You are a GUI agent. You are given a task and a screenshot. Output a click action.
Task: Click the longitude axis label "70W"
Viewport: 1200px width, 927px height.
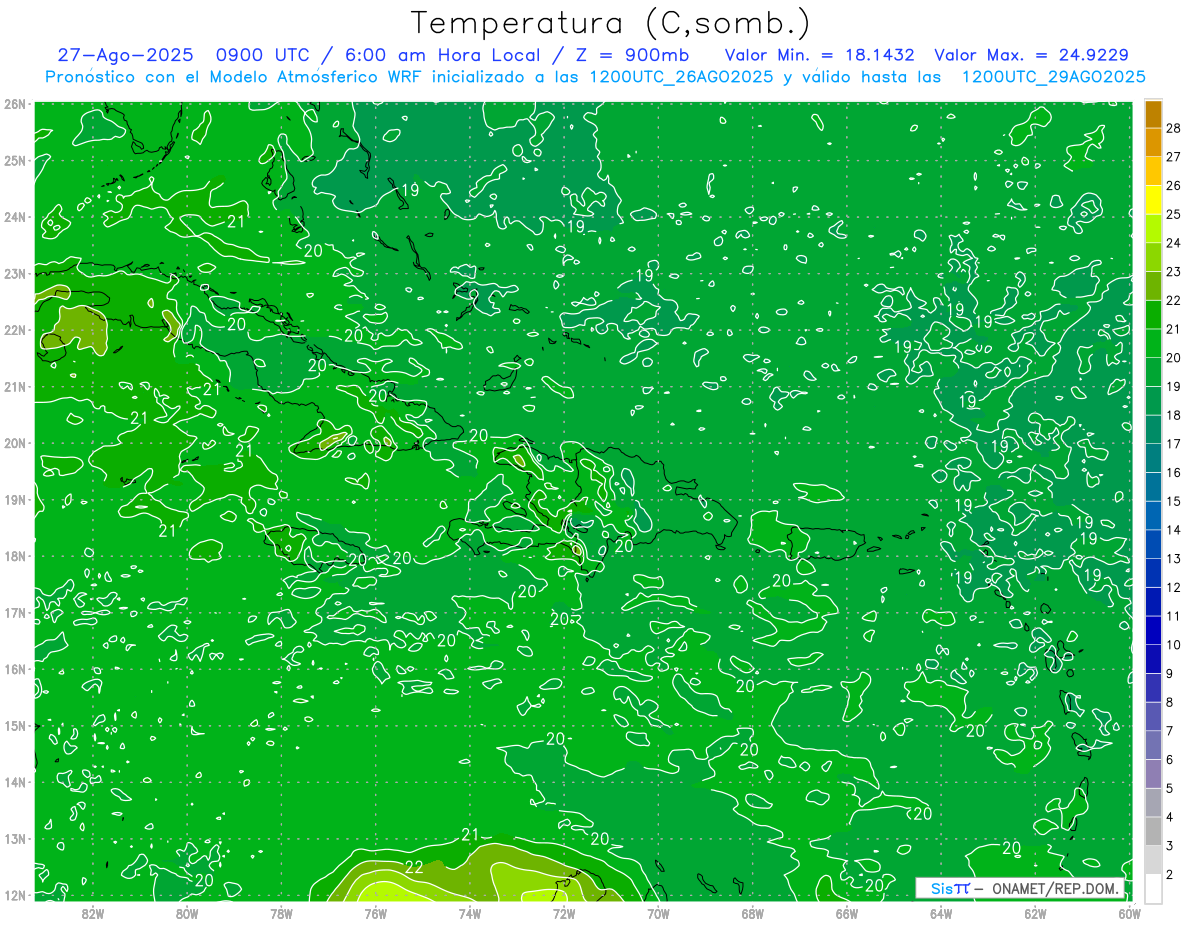point(658,913)
